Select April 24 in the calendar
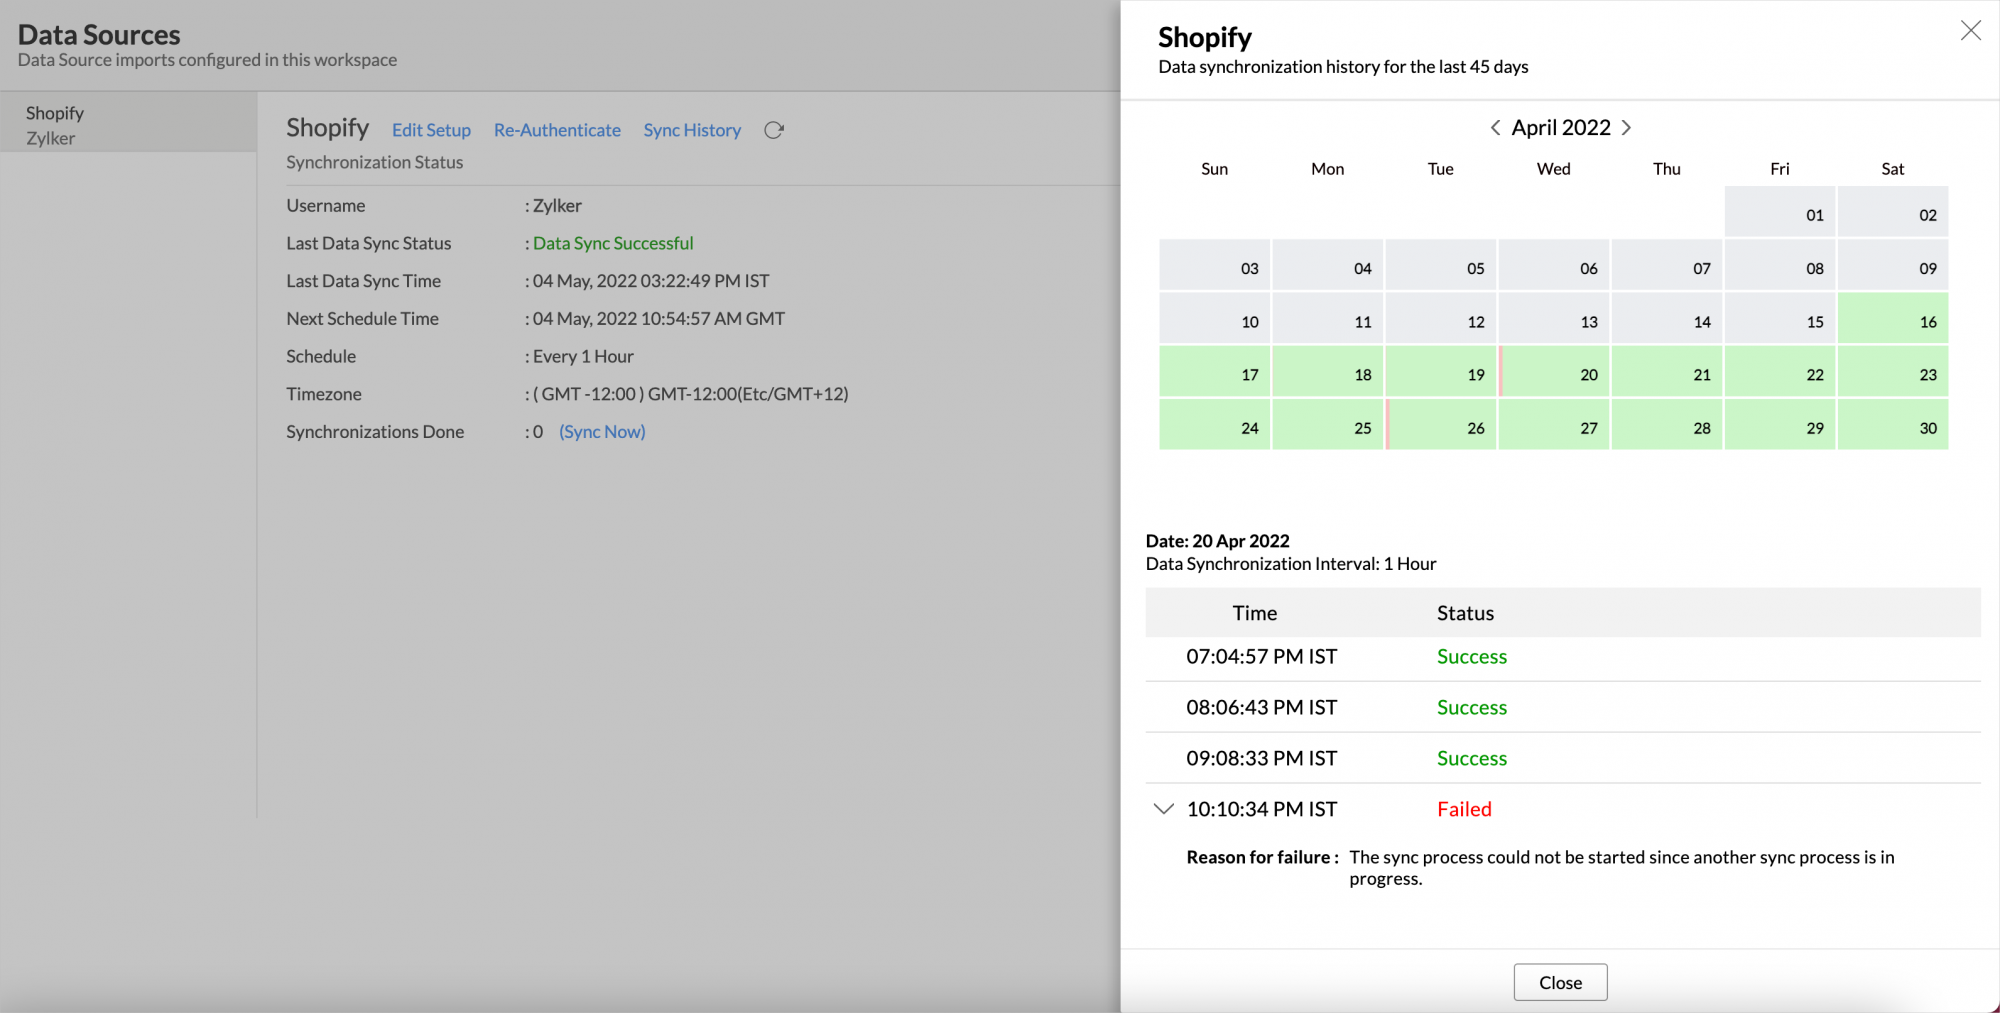The image size is (2000, 1013). 1215,424
